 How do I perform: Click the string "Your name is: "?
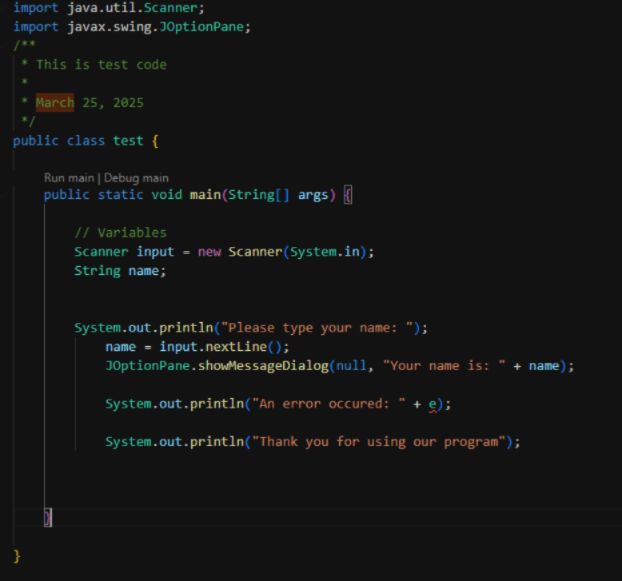[444, 366]
